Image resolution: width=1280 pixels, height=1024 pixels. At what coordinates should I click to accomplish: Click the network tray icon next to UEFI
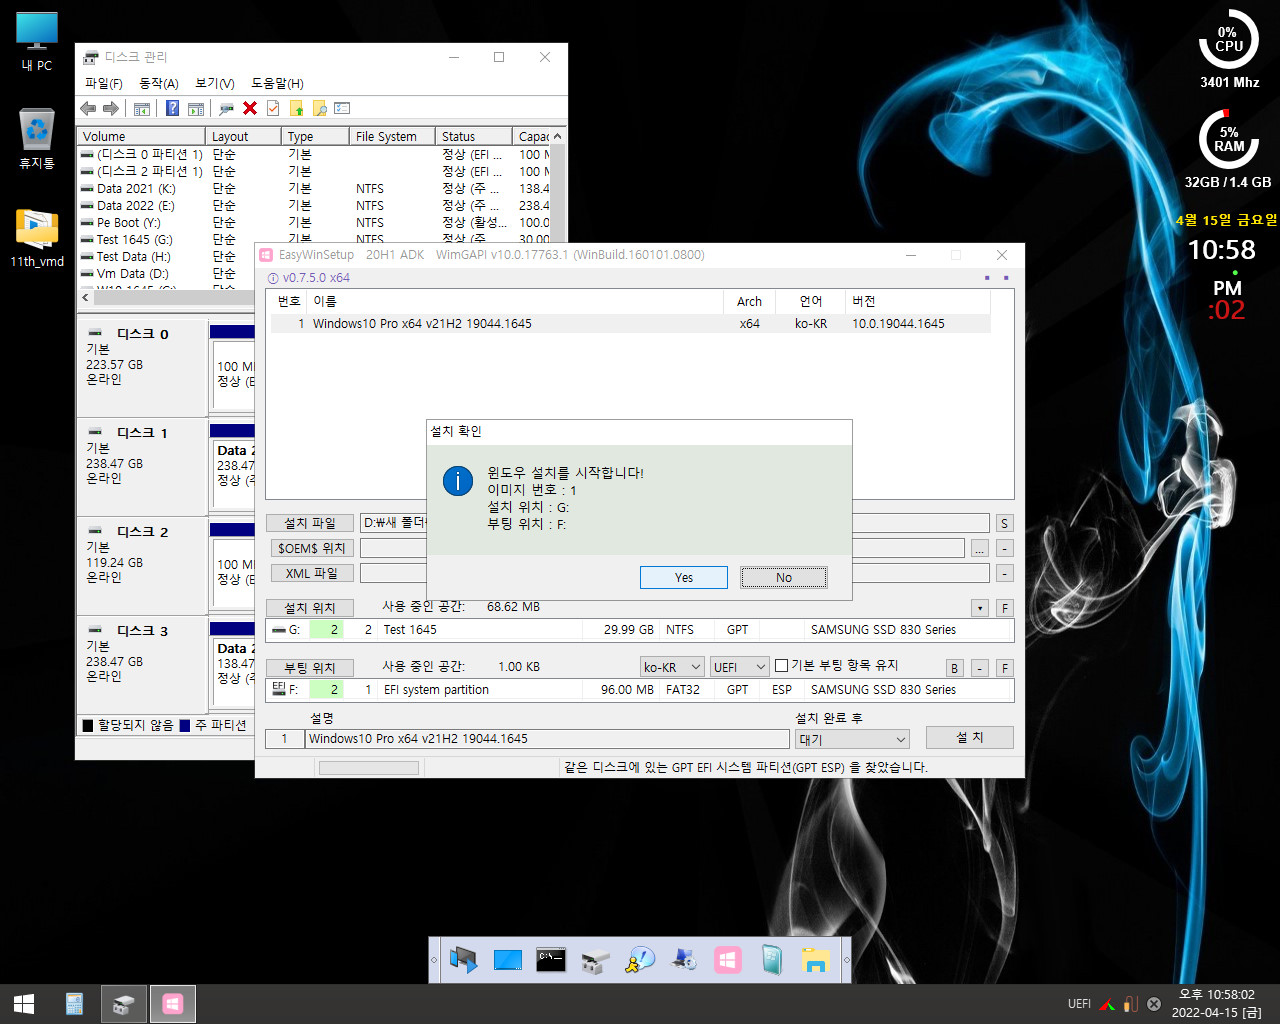coord(1107,1004)
